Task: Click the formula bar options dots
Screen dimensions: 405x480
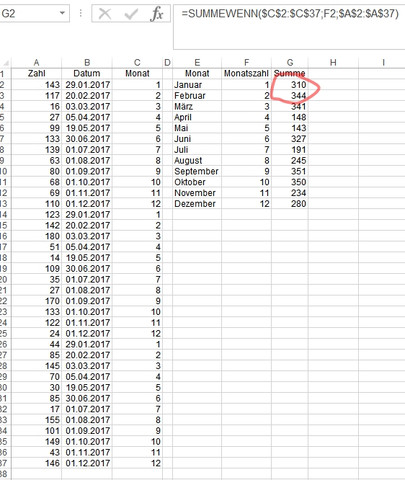Action: (x=81, y=13)
